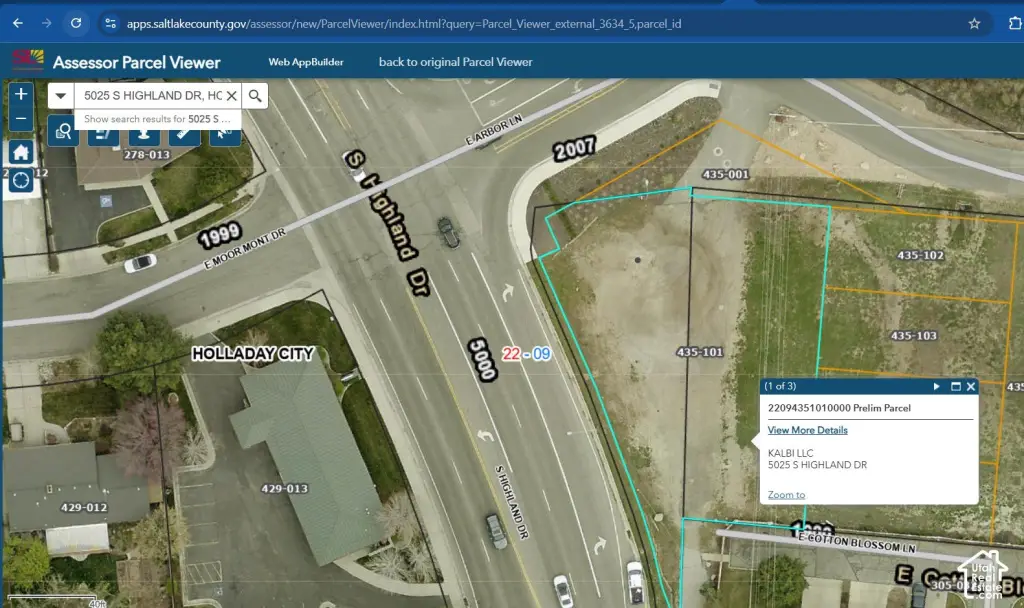
Task: Click parcel label 429-012 on the map
Action: point(84,507)
